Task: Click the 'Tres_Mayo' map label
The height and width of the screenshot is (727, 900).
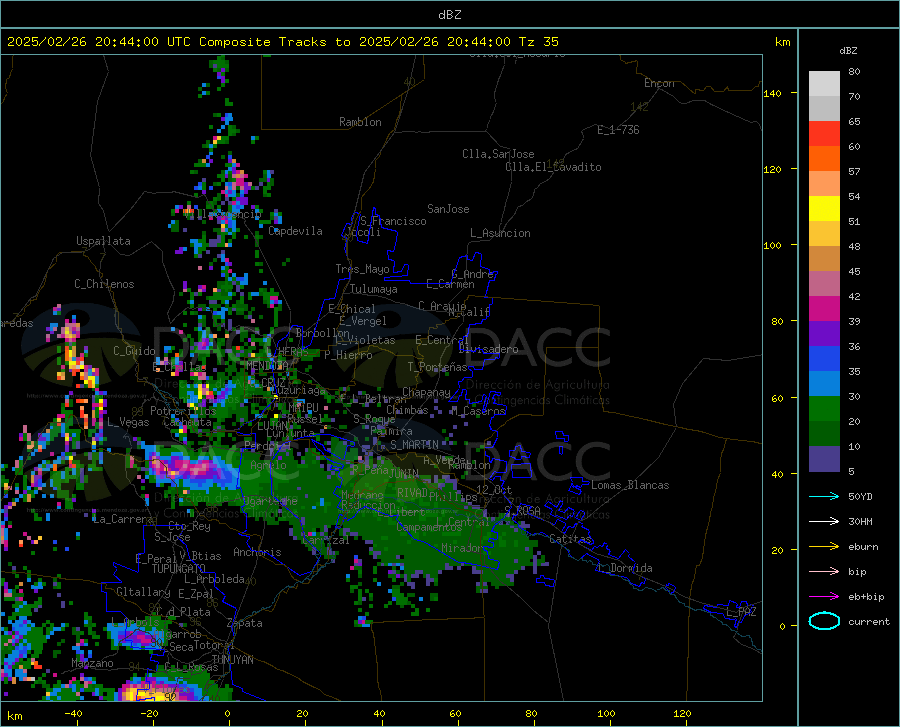Action: (x=362, y=269)
